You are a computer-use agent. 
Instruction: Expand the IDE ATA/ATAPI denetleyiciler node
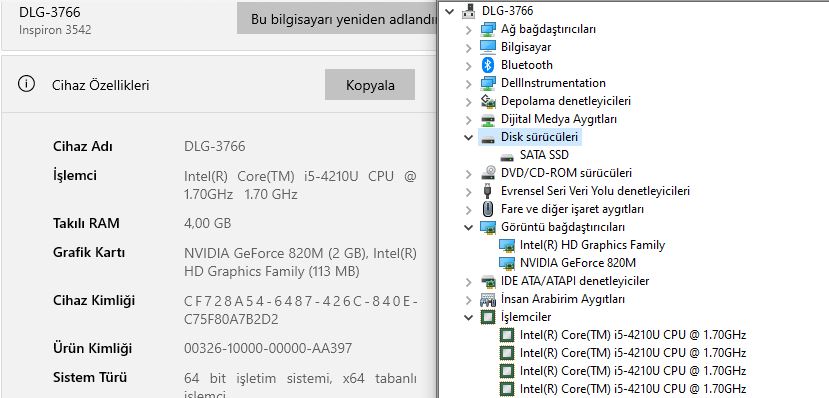(x=468, y=281)
